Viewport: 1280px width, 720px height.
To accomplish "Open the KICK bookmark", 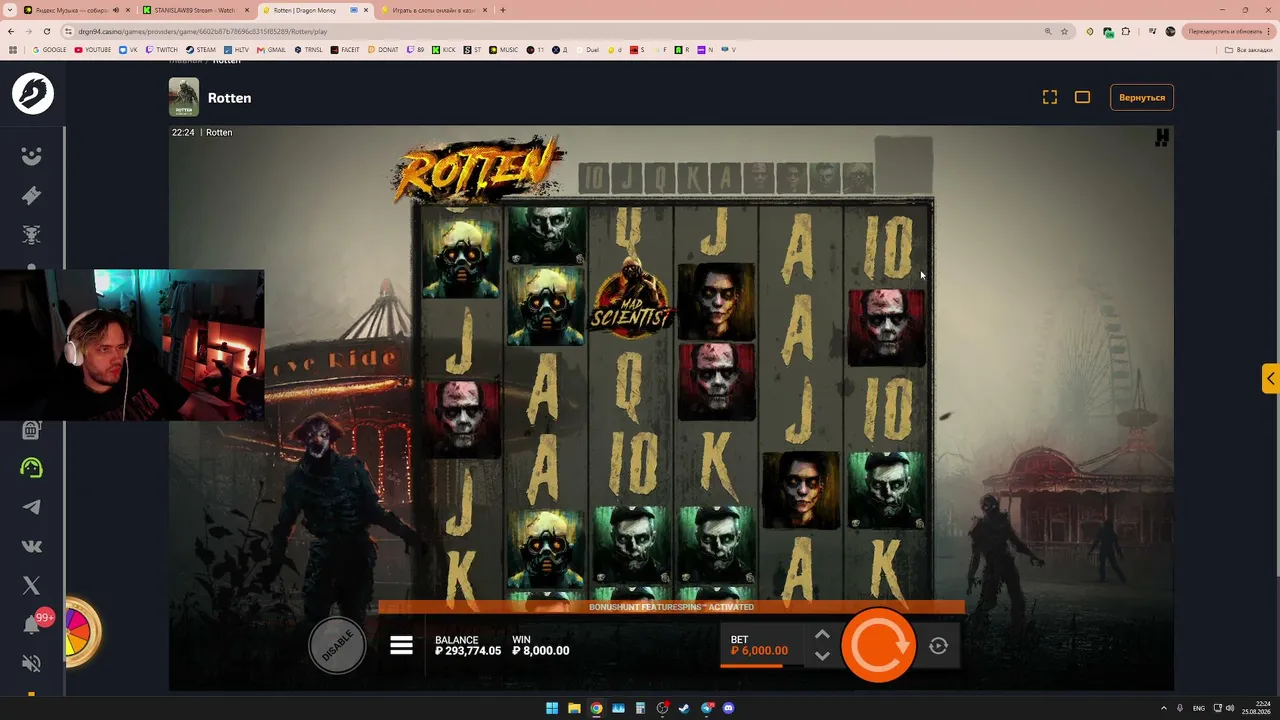I will (x=443, y=49).
